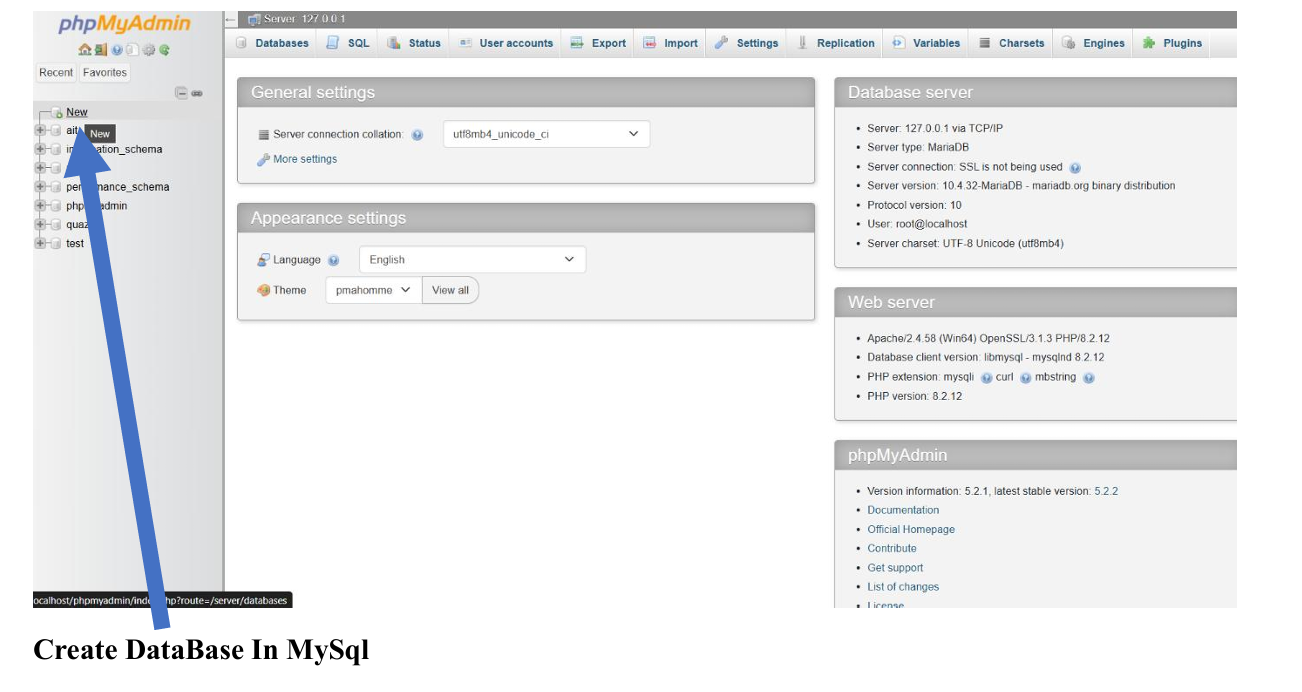The image size is (1302, 692).
Task: Open the Official Homepage link
Action: [911, 529]
